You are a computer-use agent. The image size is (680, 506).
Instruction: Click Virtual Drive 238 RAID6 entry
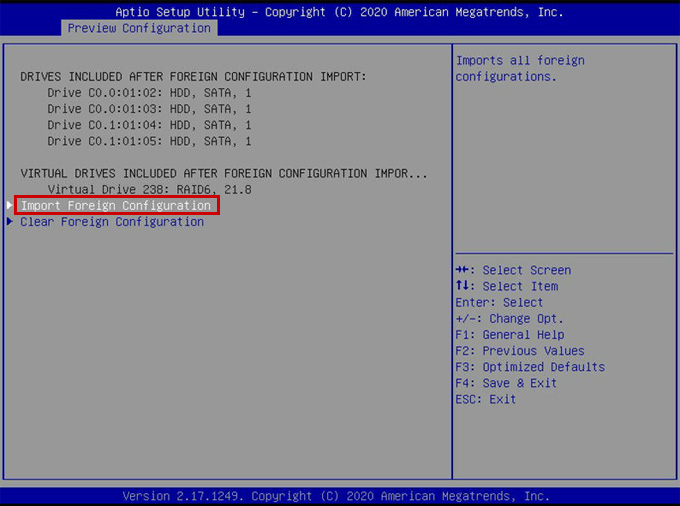coord(149,189)
